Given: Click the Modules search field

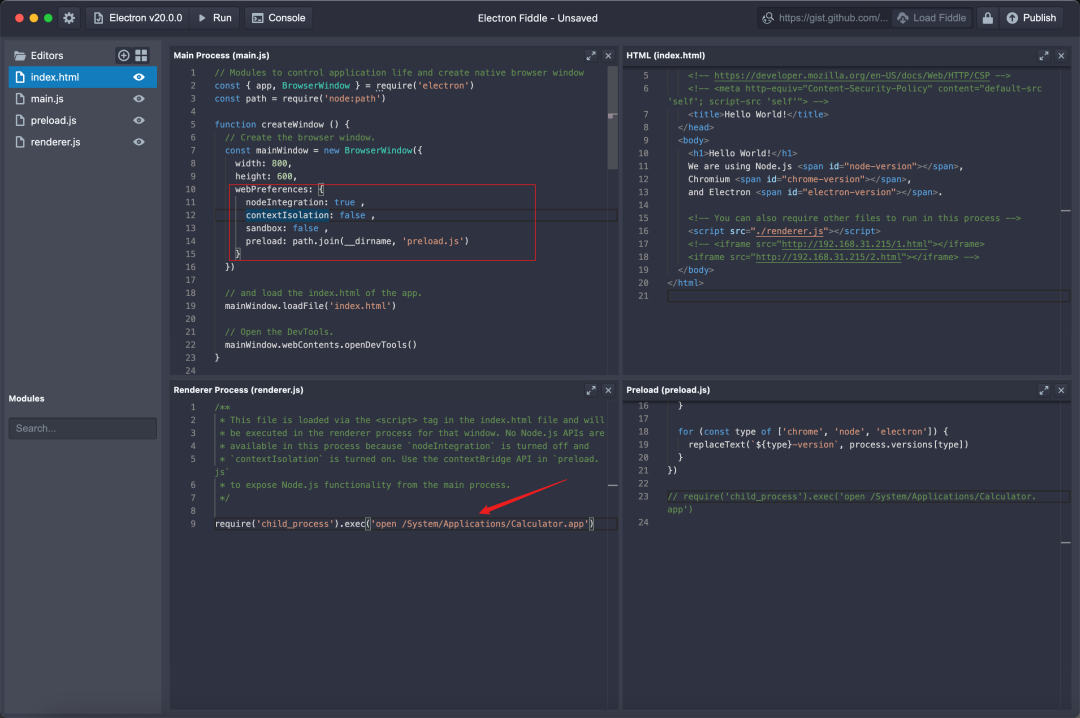Looking at the screenshot, I should (83, 428).
